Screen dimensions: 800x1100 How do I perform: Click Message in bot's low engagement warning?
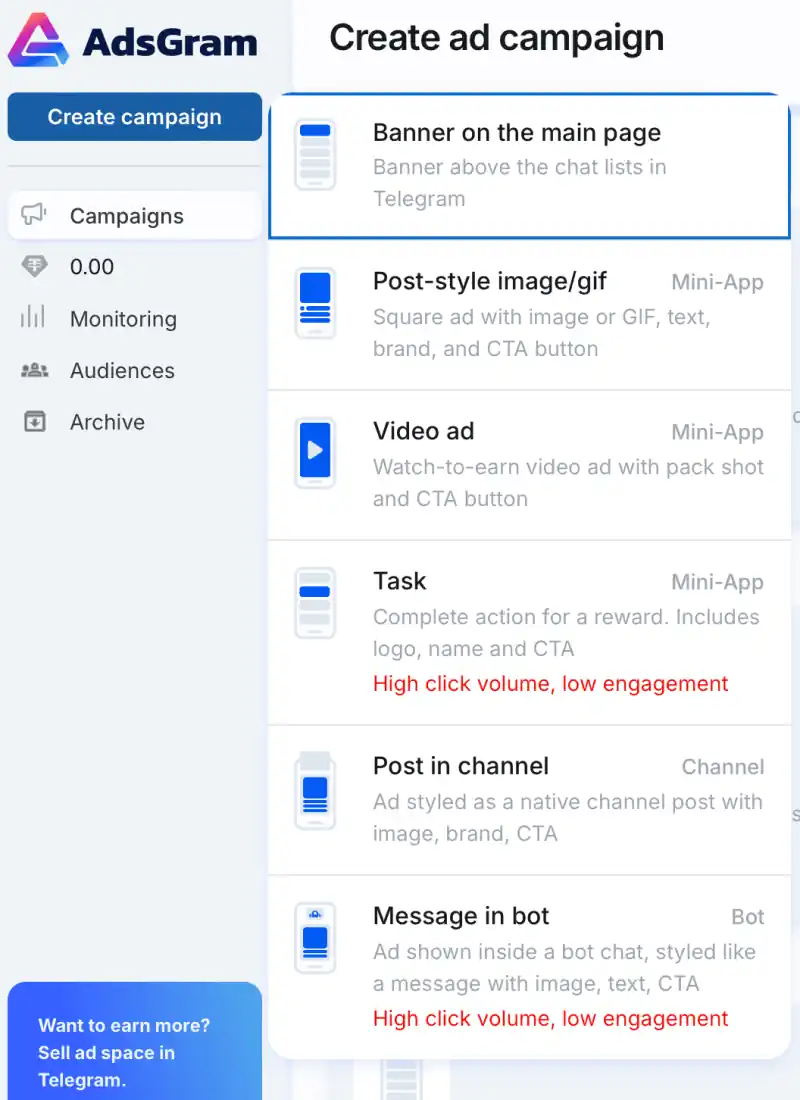click(x=550, y=1018)
